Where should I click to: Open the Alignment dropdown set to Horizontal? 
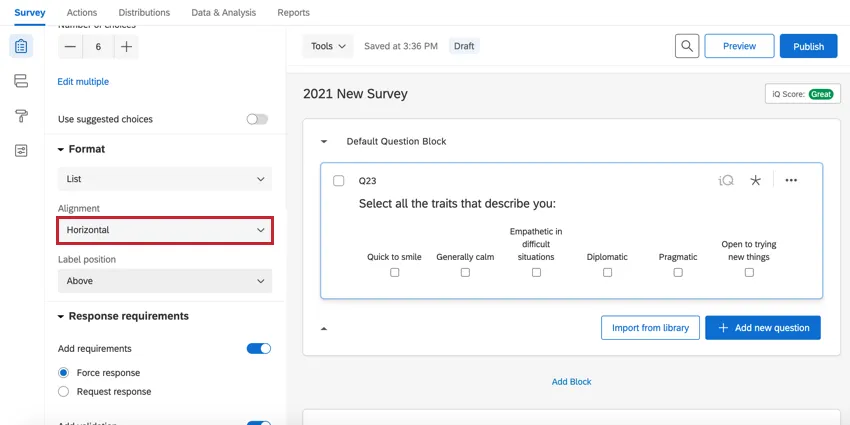pyautogui.click(x=164, y=230)
